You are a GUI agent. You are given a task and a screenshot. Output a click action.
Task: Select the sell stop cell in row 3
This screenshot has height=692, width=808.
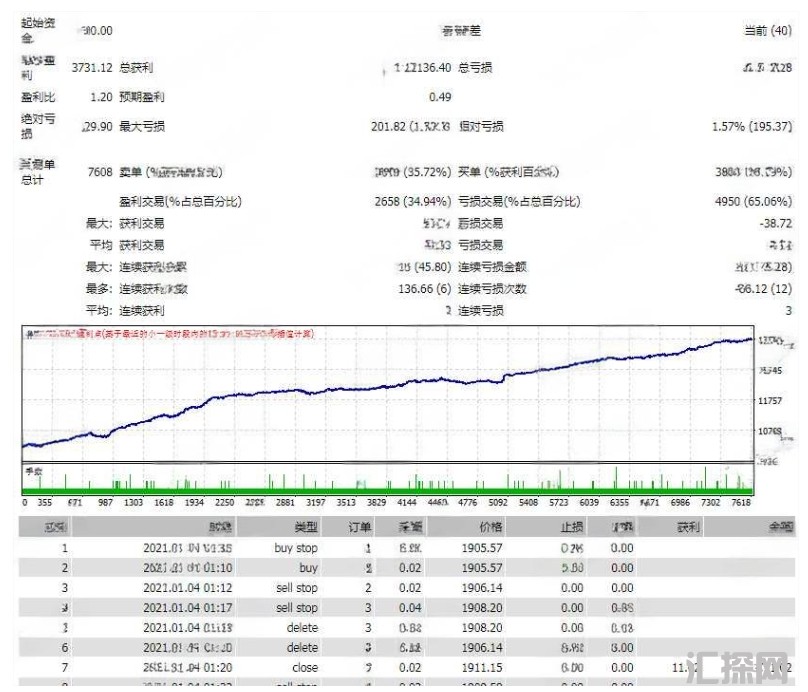click(x=297, y=588)
